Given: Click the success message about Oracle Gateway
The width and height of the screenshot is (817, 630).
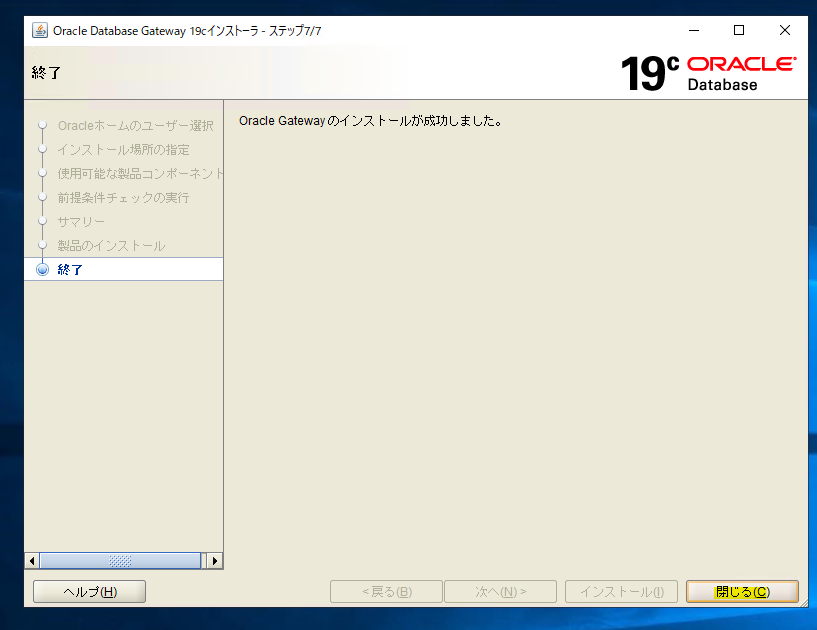Looking at the screenshot, I should tap(370, 121).
